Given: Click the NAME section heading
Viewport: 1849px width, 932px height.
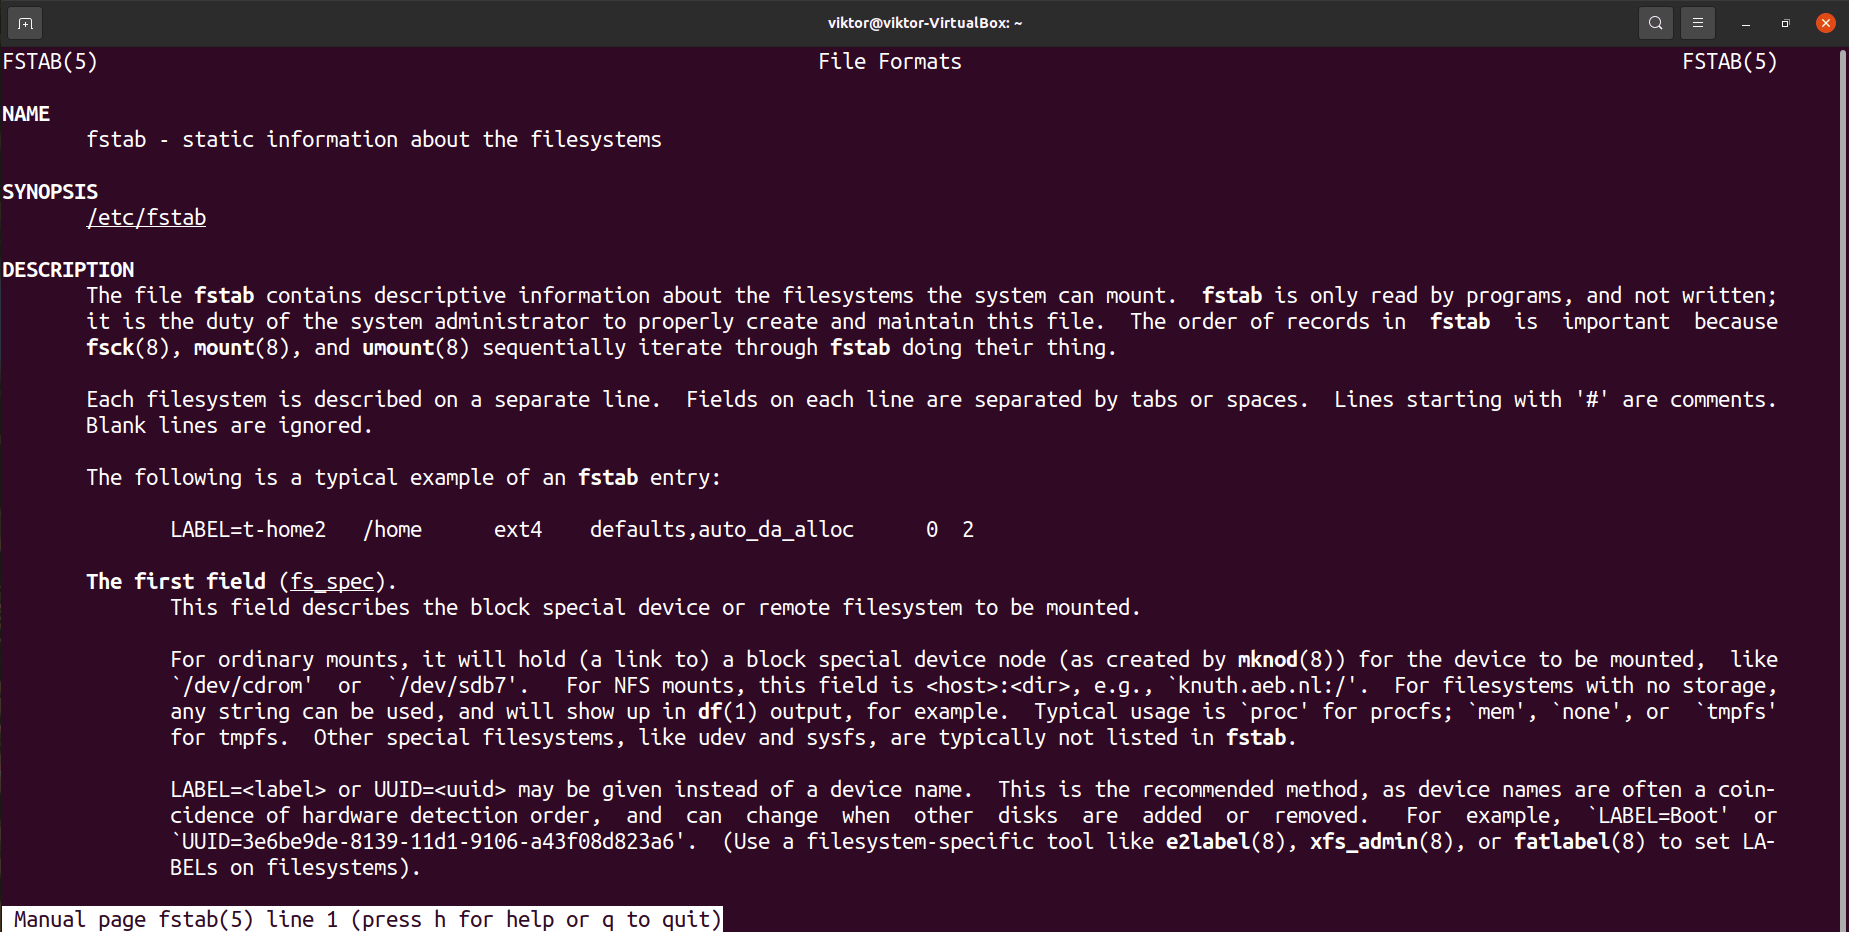Looking at the screenshot, I should click(x=26, y=113).
